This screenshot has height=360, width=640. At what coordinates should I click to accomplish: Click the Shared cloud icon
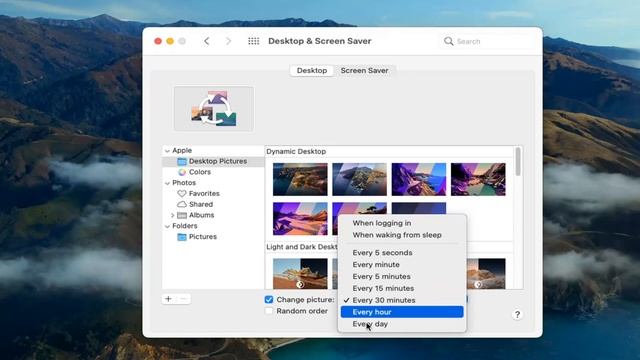tap(182, 204)
